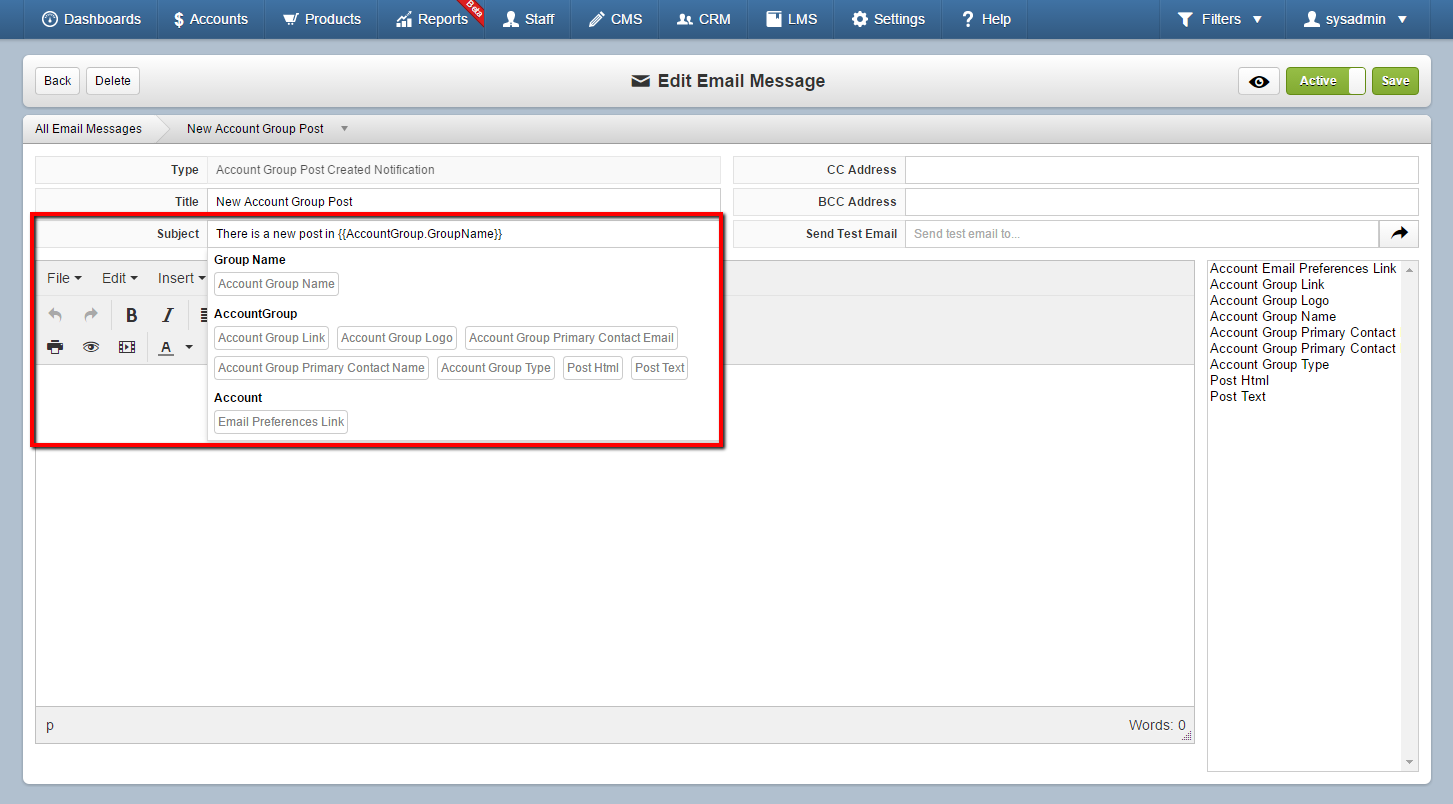1453x804 pixels.
Task: Expand the New Account Group Post breadcrumb arrow
Action: click(x=344, y=128)
